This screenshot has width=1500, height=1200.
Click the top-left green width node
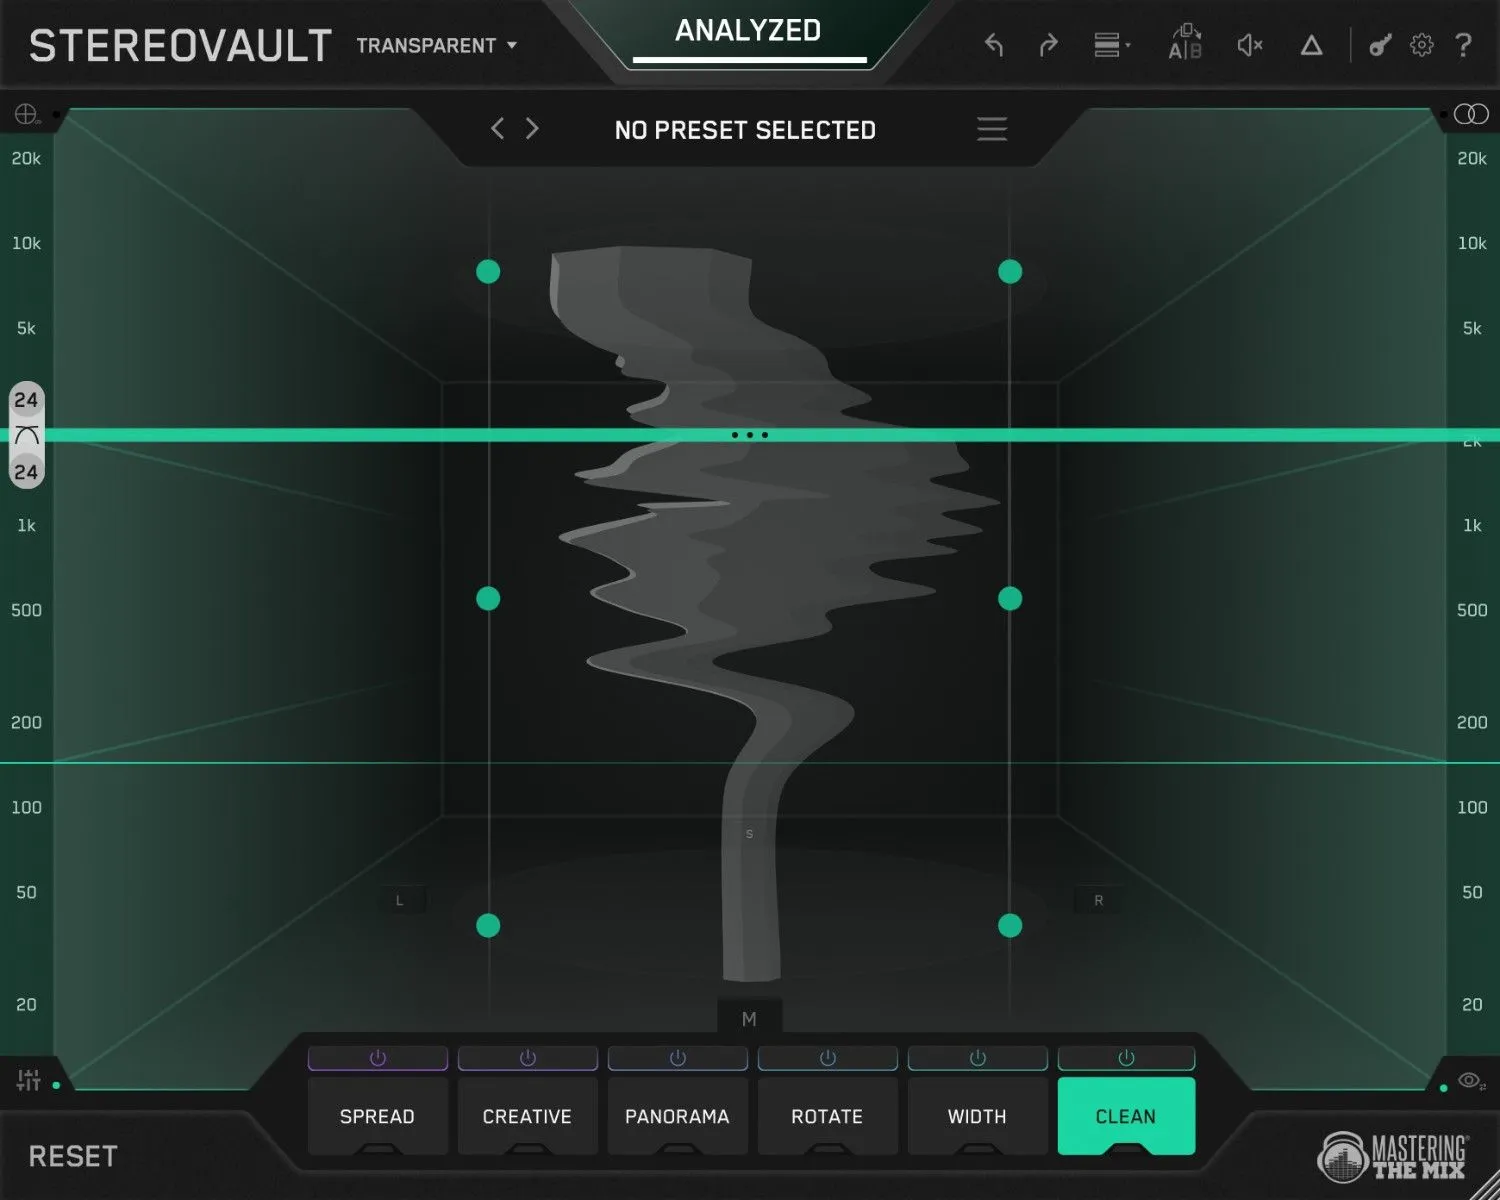tap(488, 272)
